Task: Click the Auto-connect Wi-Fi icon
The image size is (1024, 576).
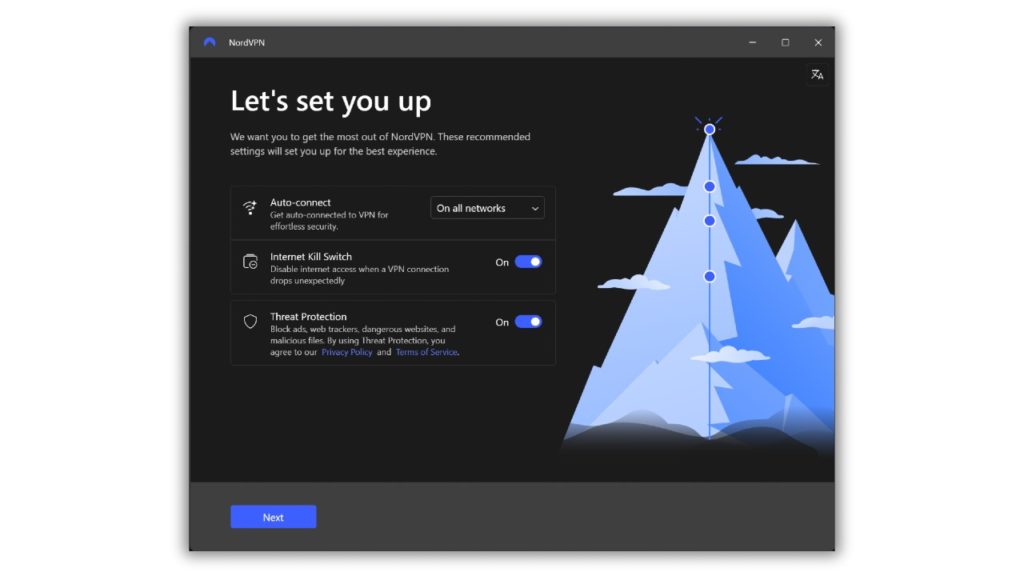Action: [x=250, y=208]
